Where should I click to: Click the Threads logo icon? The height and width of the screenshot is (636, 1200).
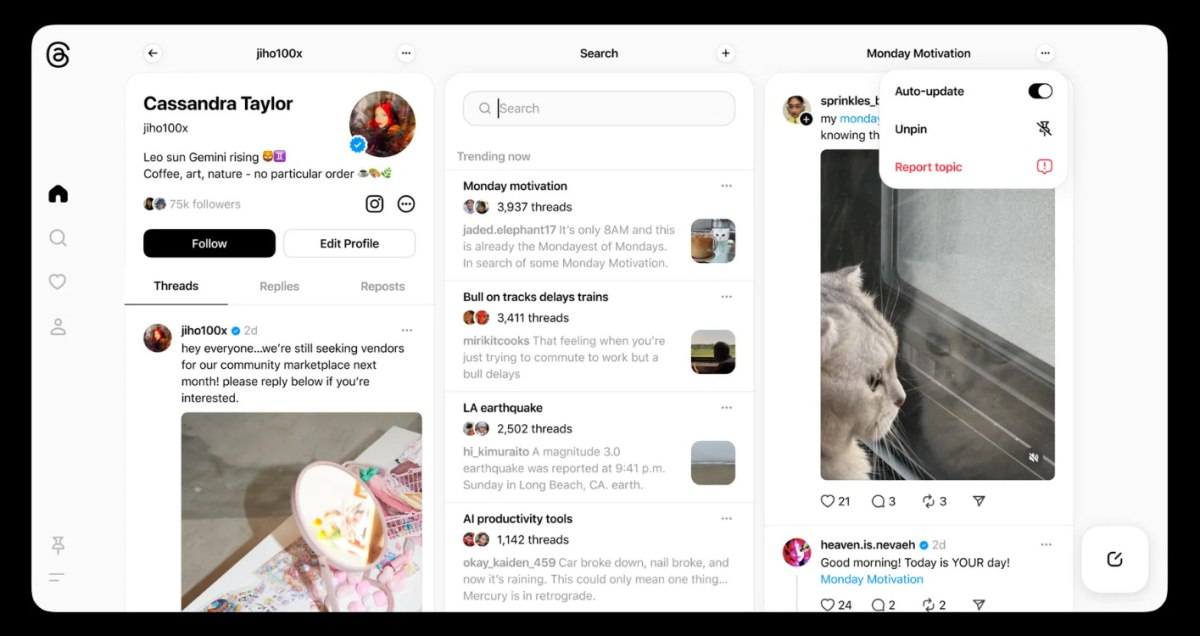click(x=58, y=55)
